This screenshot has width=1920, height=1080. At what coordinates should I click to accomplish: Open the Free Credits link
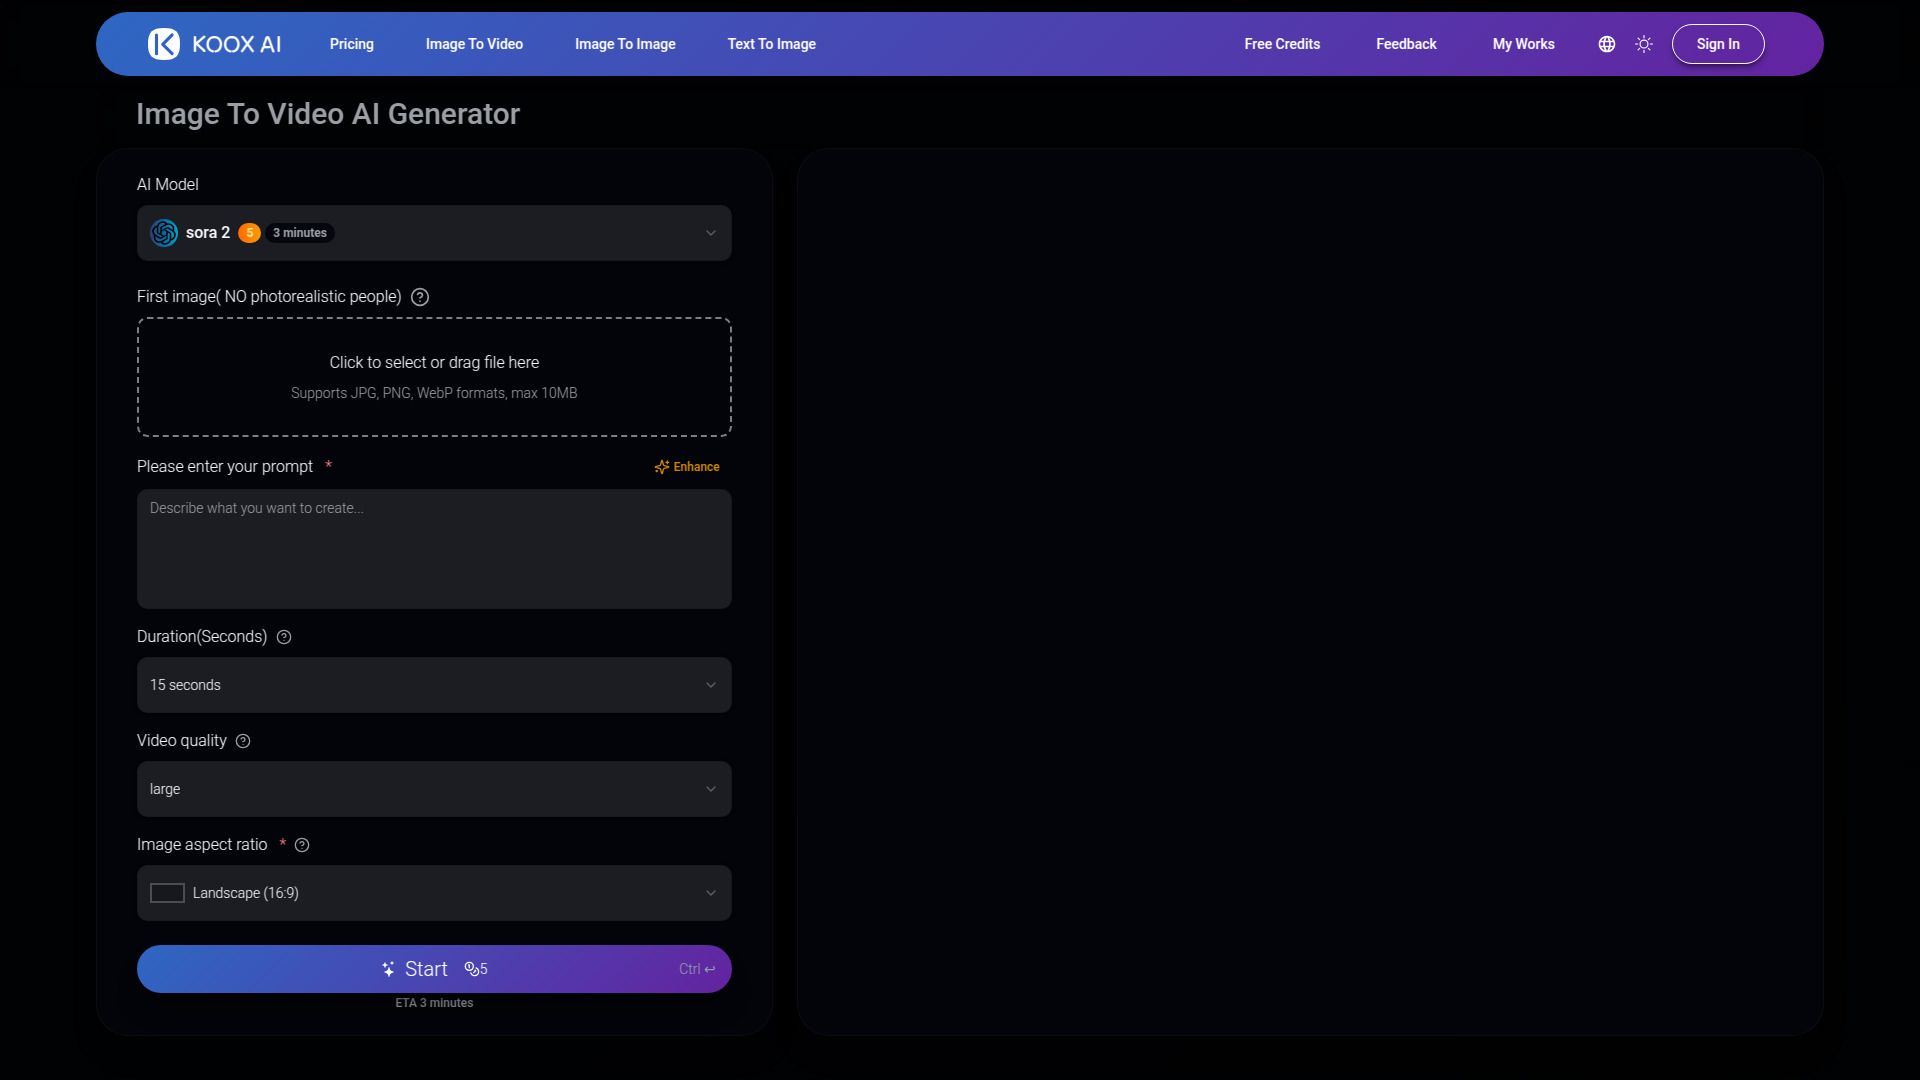[x=1282, y=44]
